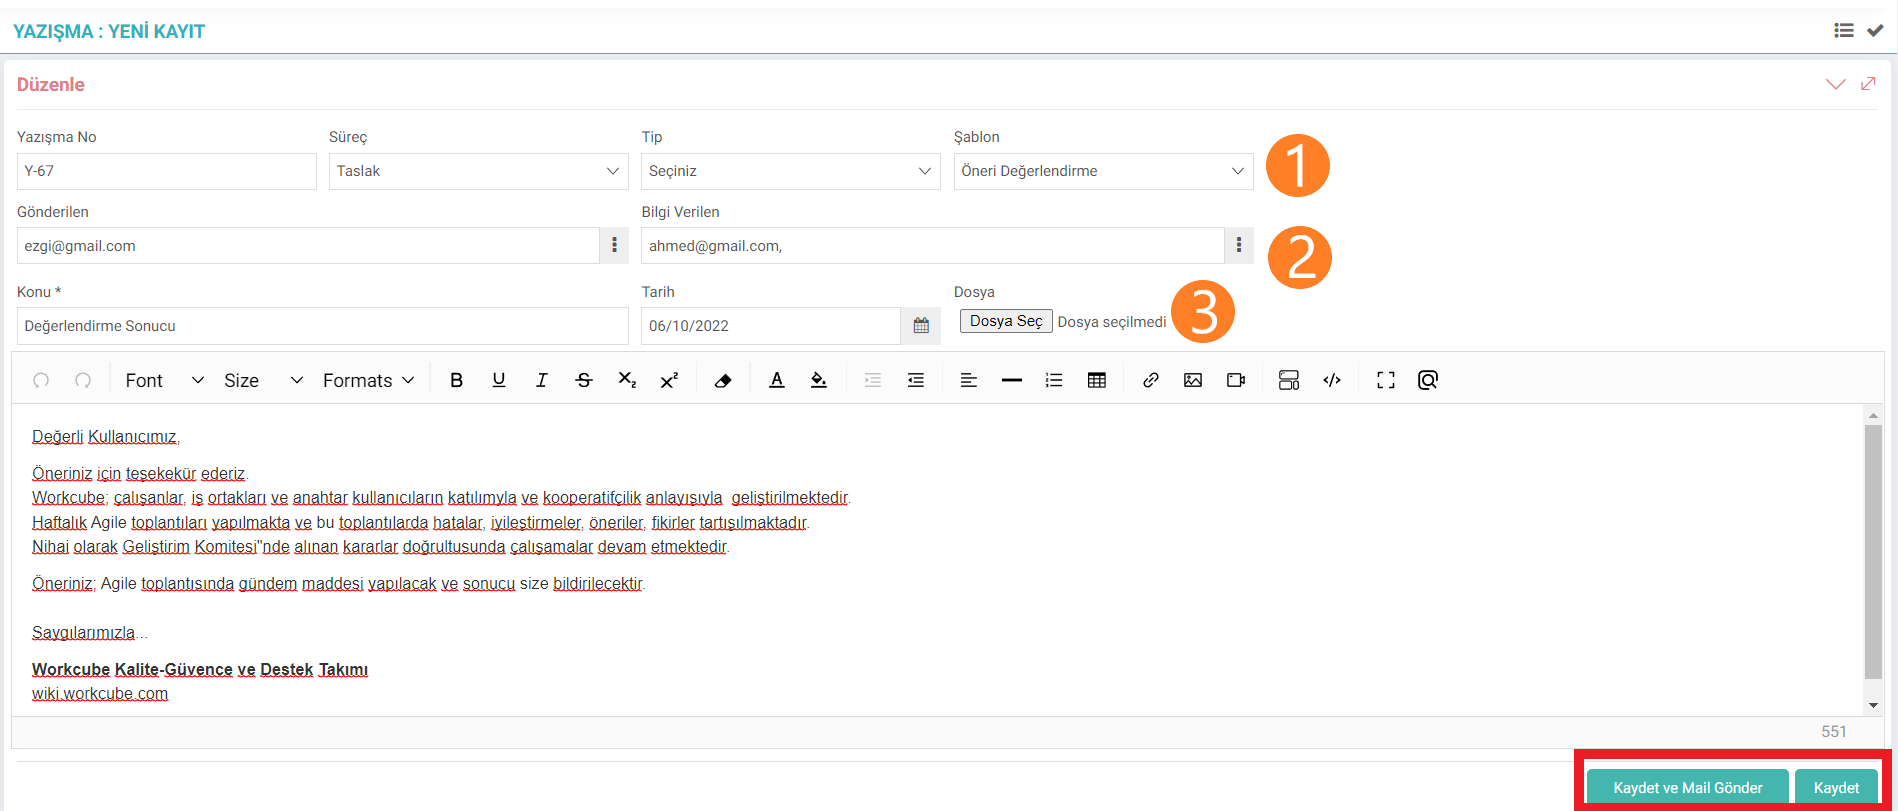Click the editor scrollbar down arrow
Viewport: 1898px width, 811px height.
click(x=1873, y=705)
